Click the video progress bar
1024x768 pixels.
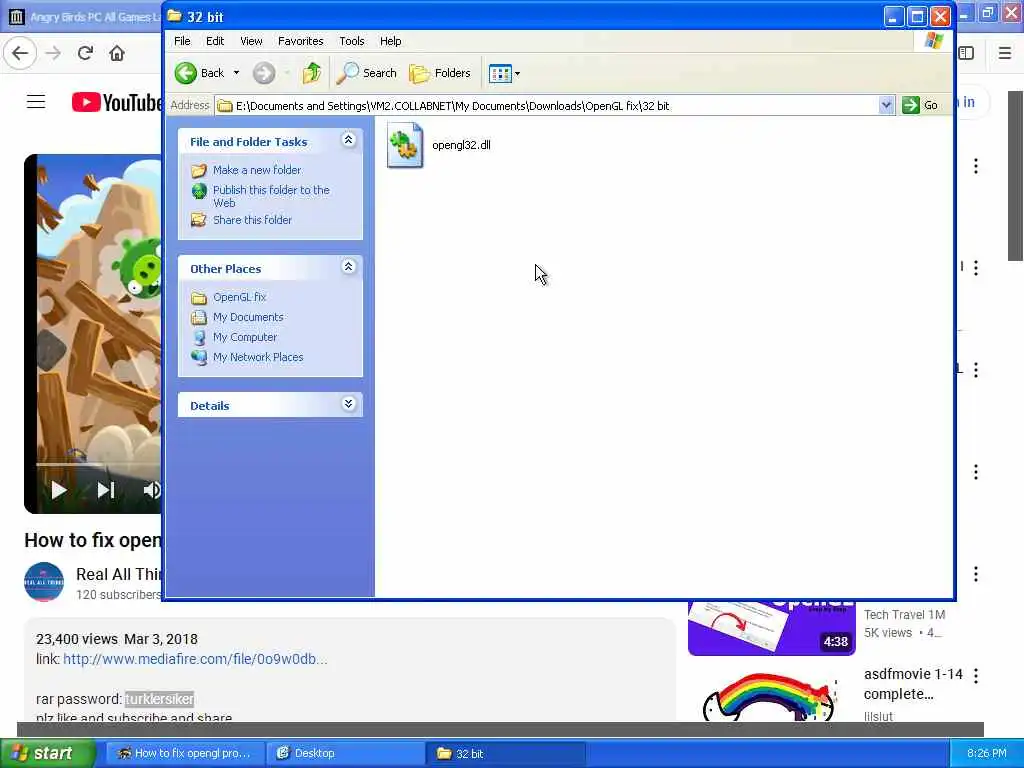[99, 464]
